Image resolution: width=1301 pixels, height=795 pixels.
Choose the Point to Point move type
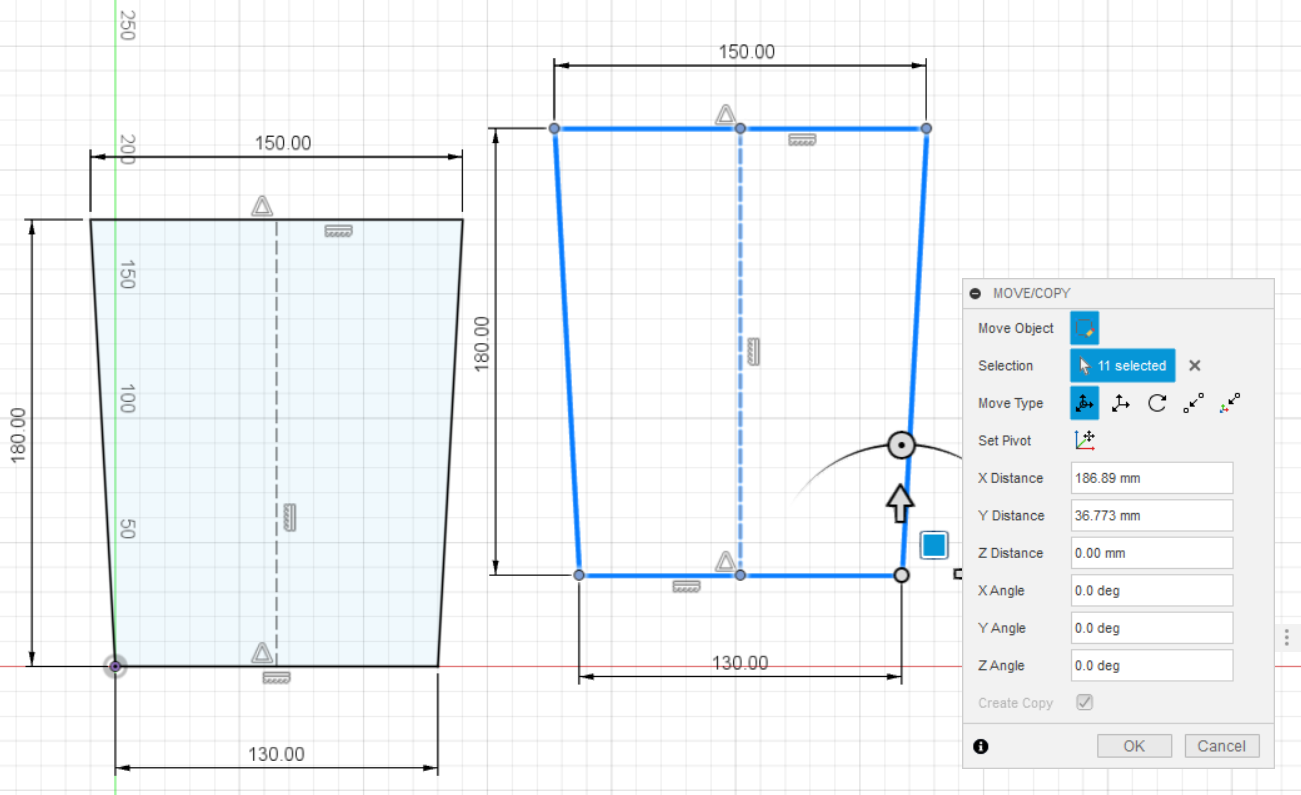pos(1193,403)
